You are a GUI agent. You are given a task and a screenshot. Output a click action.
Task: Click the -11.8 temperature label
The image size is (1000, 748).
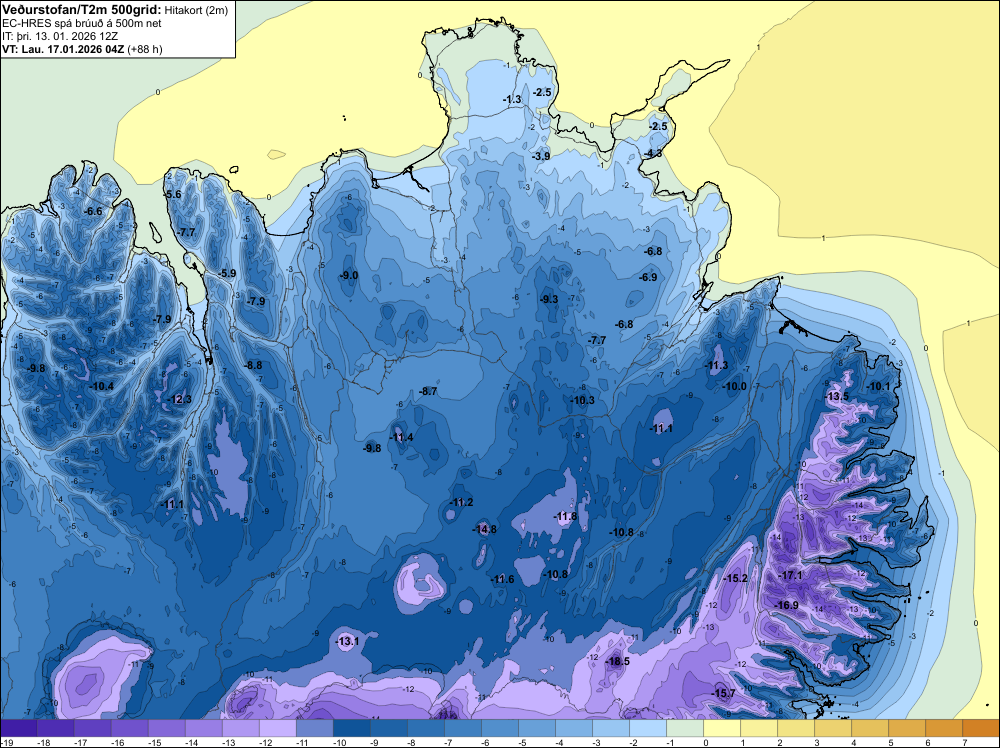pos(565,517)
